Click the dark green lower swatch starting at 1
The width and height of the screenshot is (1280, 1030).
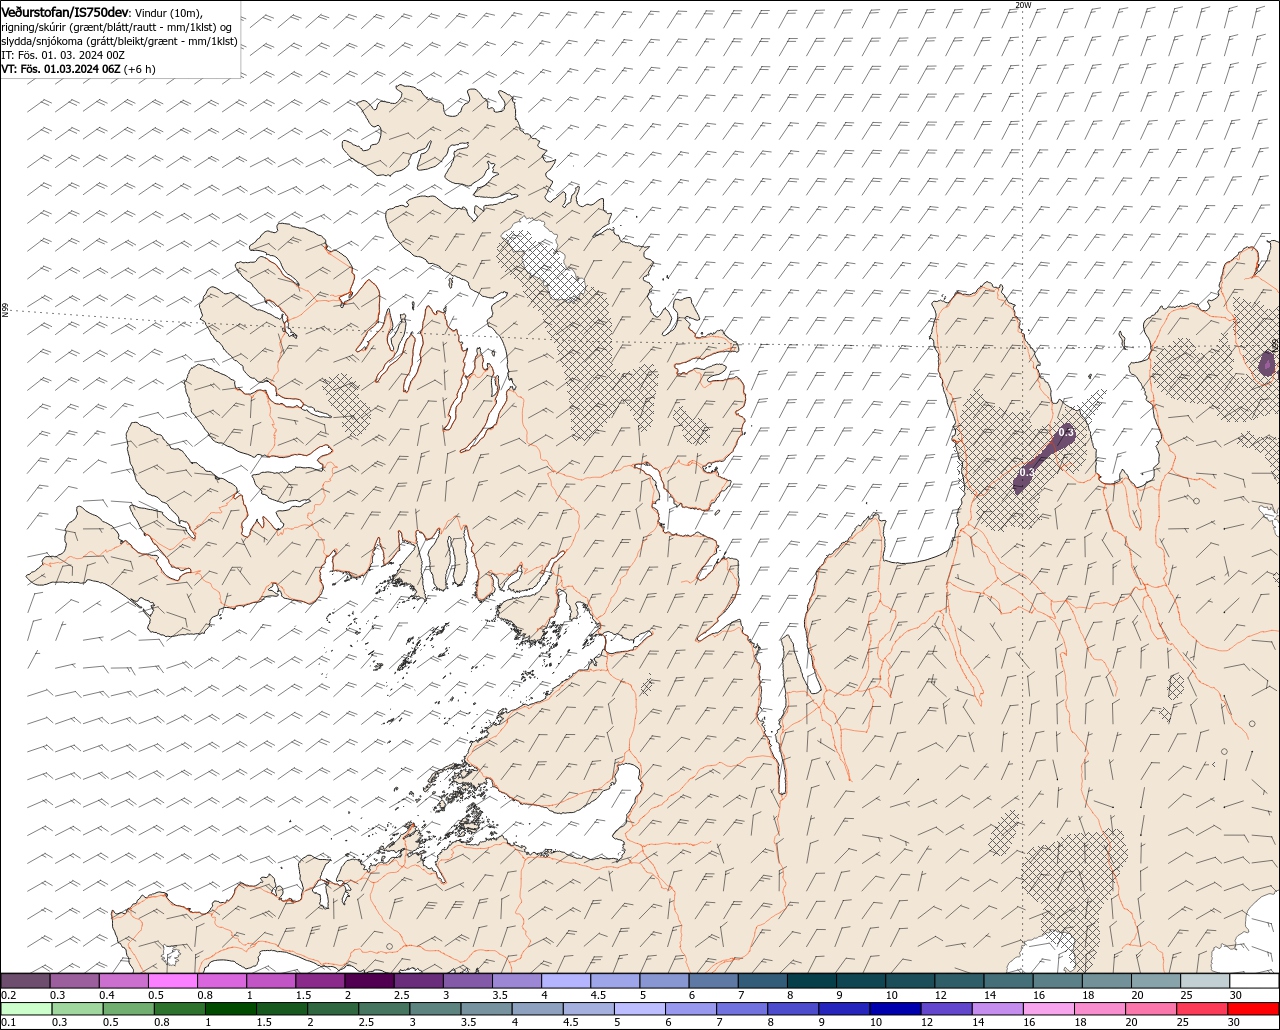(x=230, y=1009)
